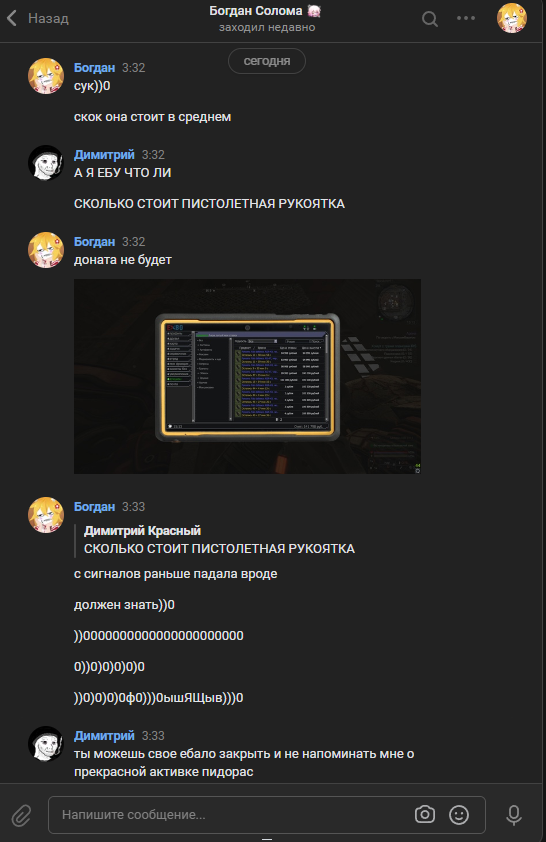Viewport: 546px width, 842px height.
Task: Open chat search with magnifier icon
Action: tap(429, 19)
